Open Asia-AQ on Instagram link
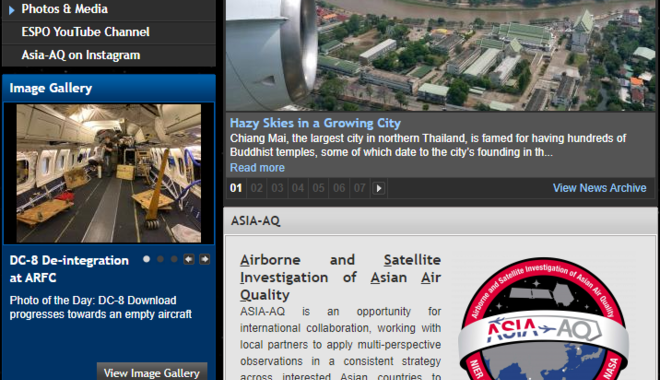 coord(81,55)
